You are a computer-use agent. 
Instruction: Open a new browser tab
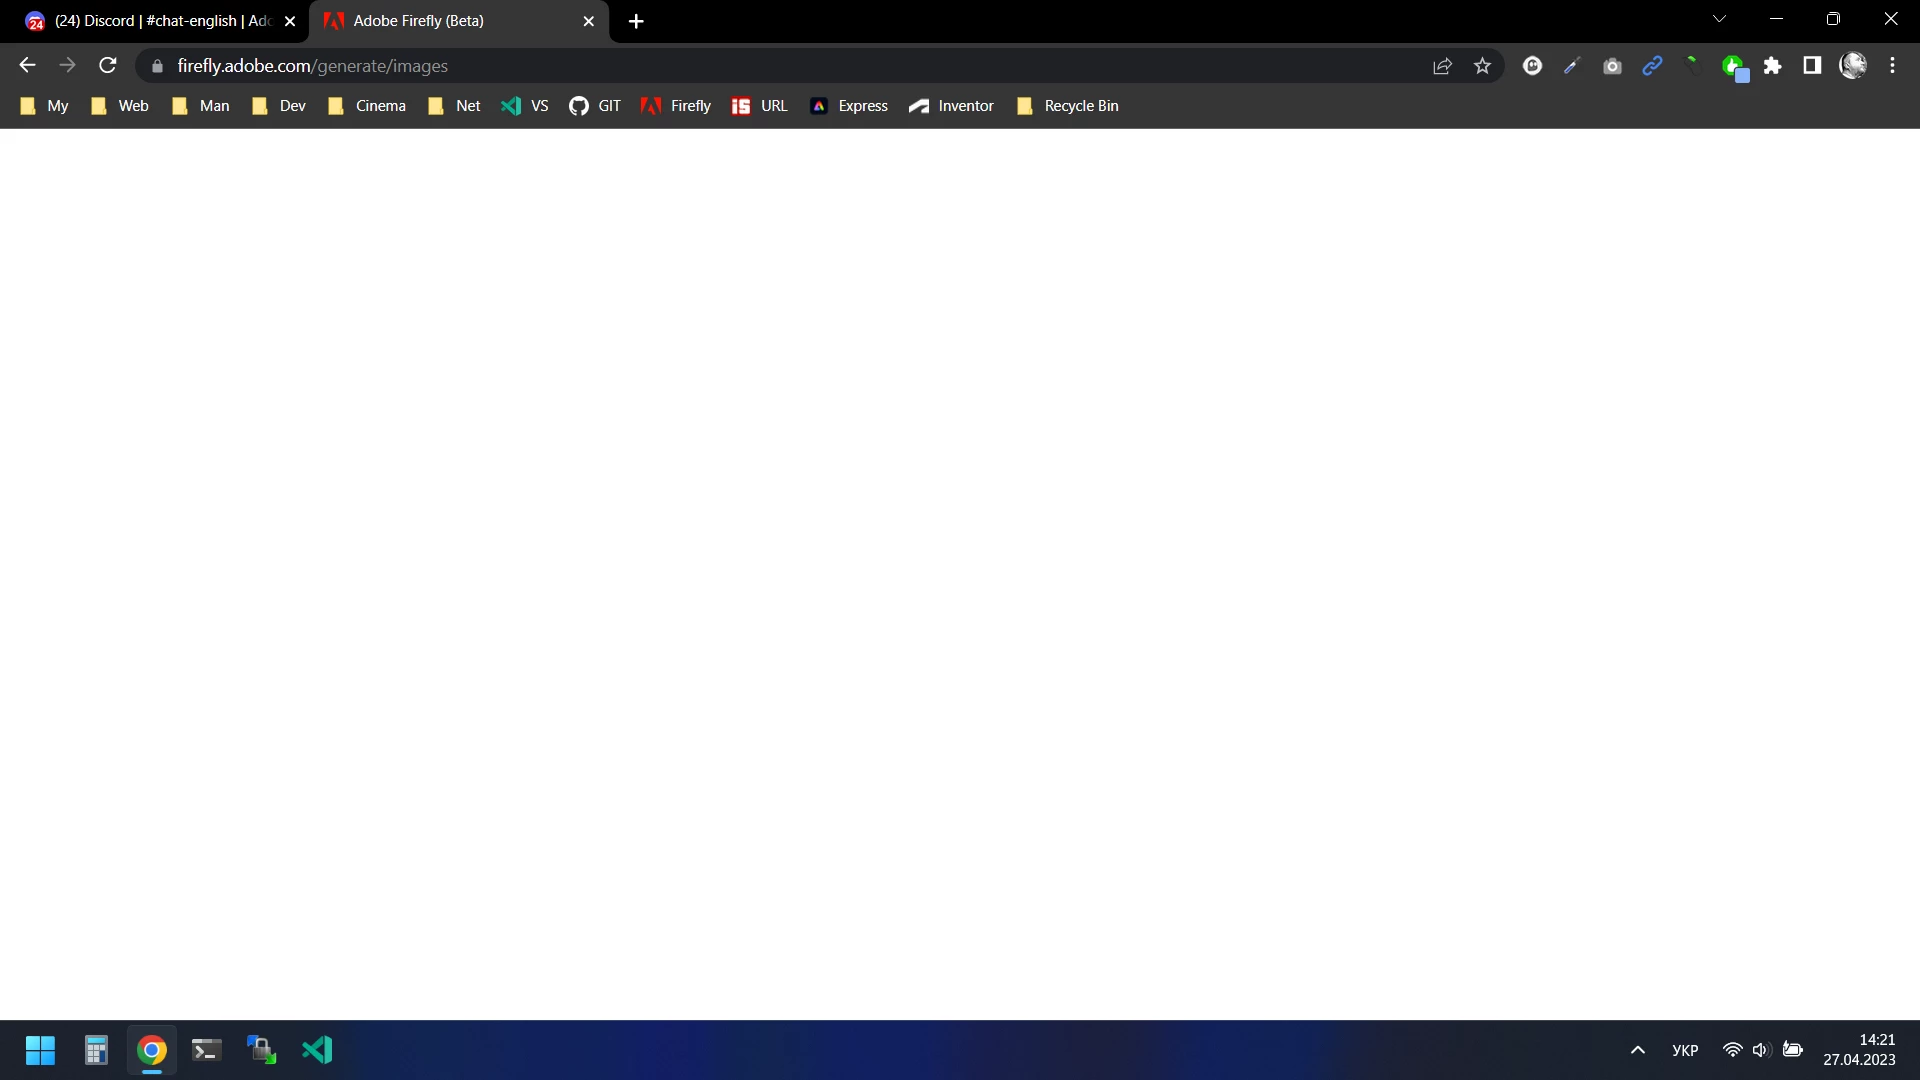tap(636, 21)
